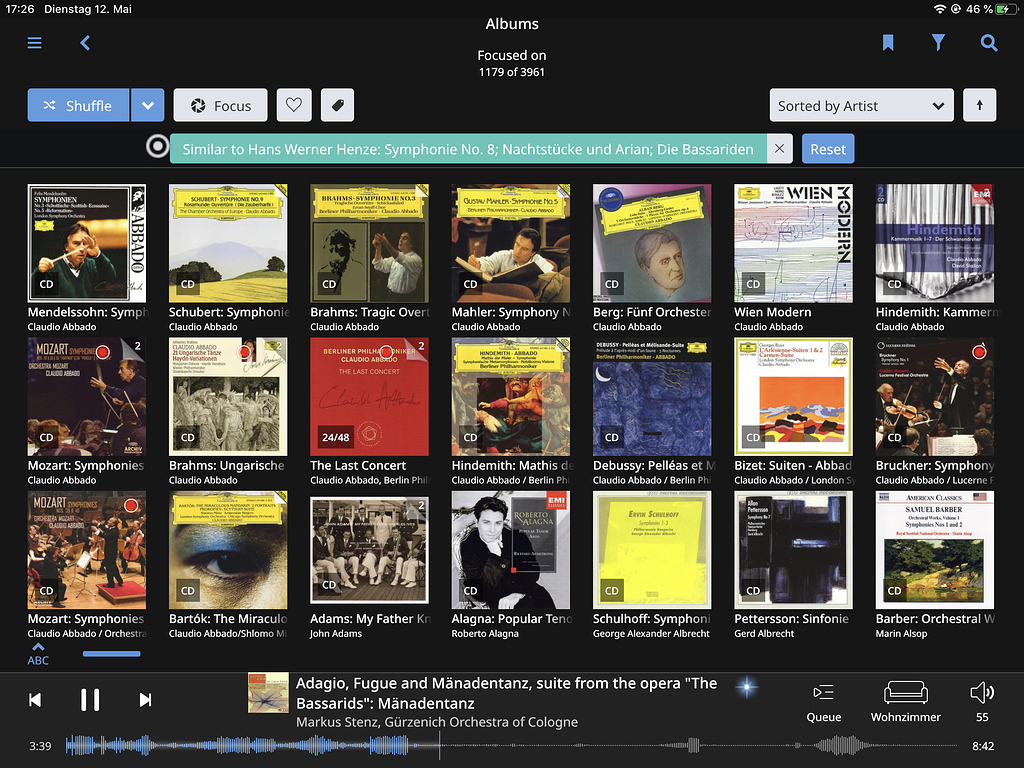Open the Sorted by Artist dropdown
Screen dimensions: 1024x768
(861, 105)
